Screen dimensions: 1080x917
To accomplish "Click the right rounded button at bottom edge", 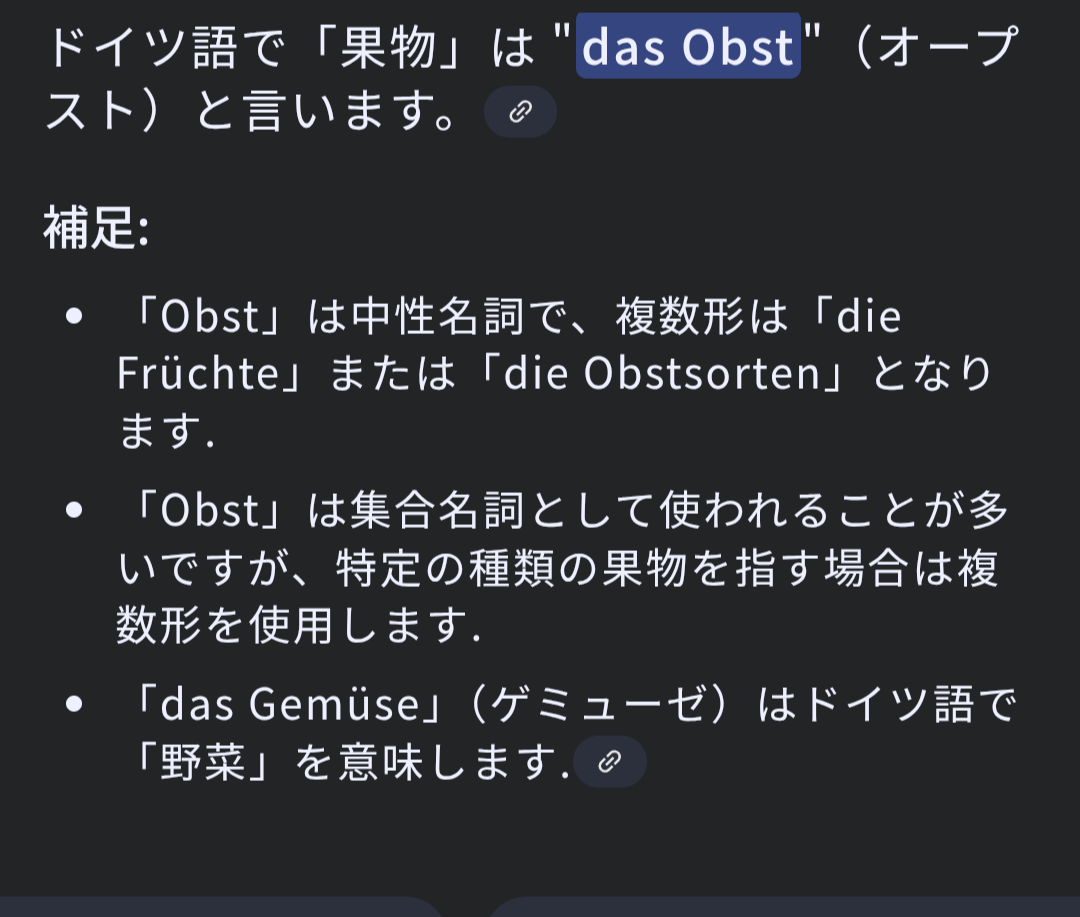I will [x=784, y=907].
